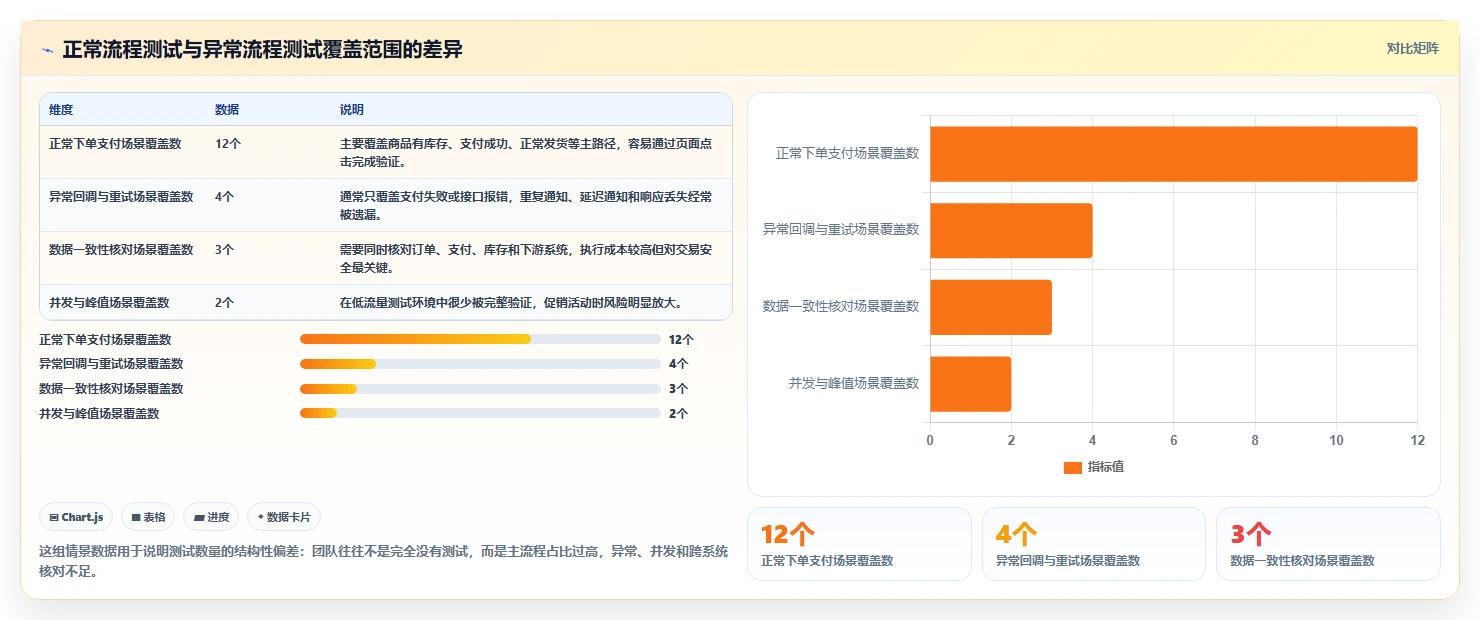The width and height of the screenshot is (1480, 620).
Task: Click the progress bar for 并发与峰值场景覆盖数
Action: pos(480,413)
